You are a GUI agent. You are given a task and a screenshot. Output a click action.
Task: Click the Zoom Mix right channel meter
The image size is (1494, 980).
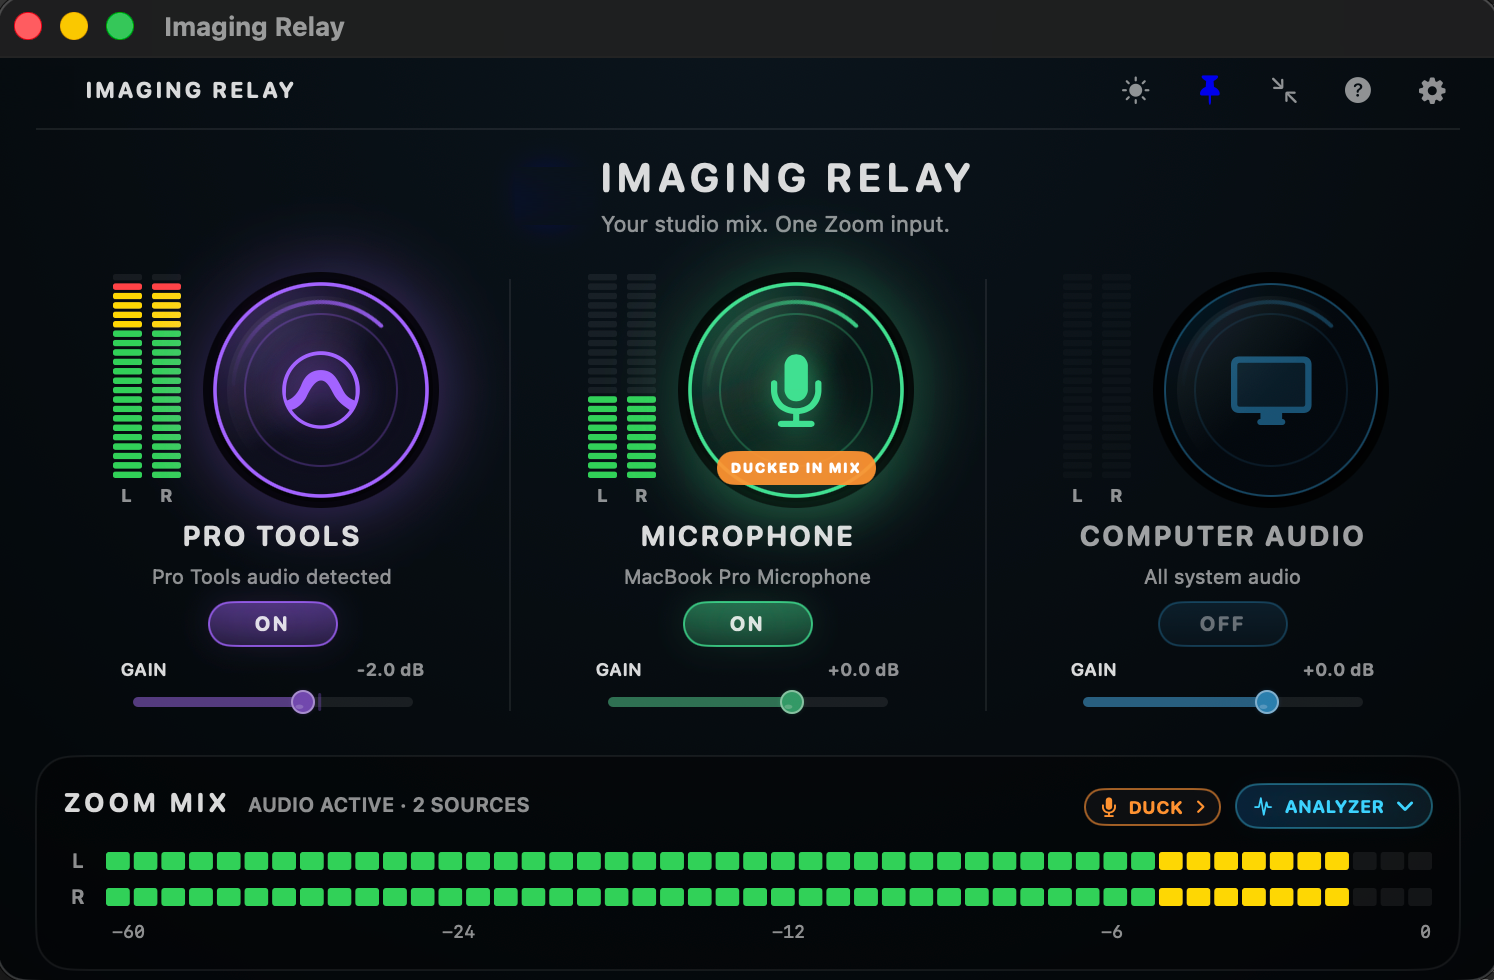[x=769, y=897]
